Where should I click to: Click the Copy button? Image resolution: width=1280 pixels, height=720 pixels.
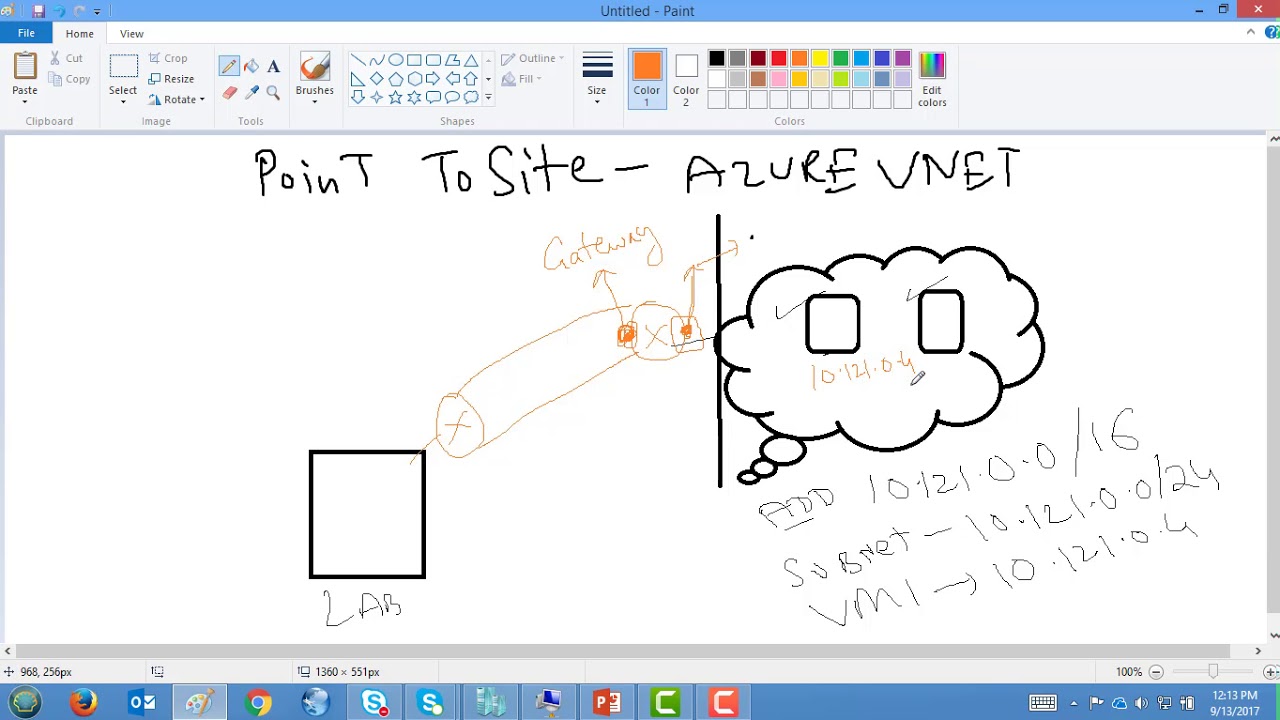69,79
